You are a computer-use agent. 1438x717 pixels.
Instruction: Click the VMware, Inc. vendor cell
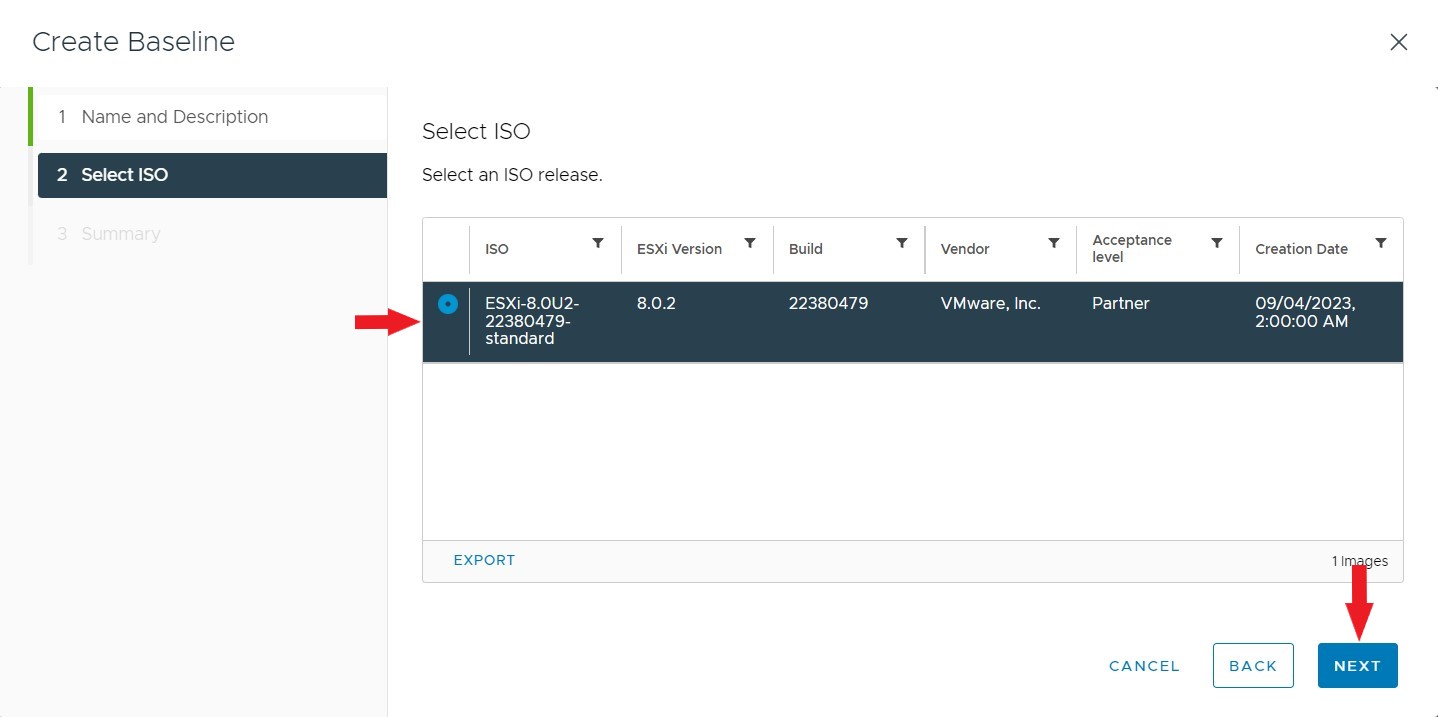pos(991,303)
